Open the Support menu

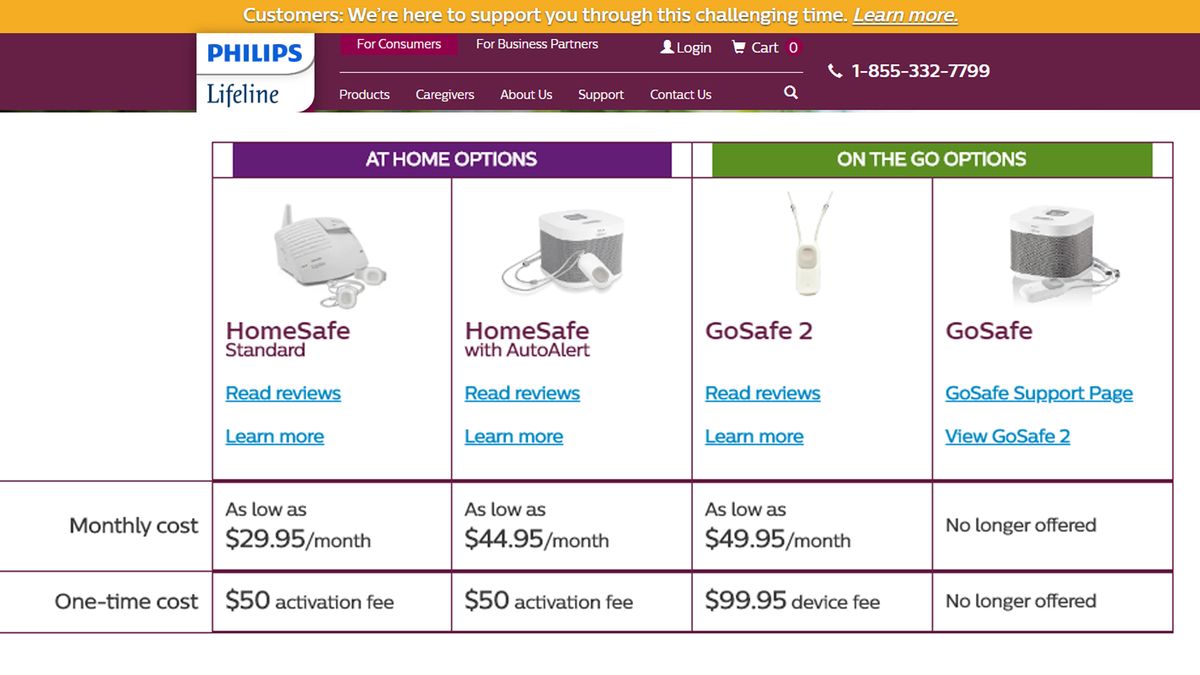pos(601,94)
